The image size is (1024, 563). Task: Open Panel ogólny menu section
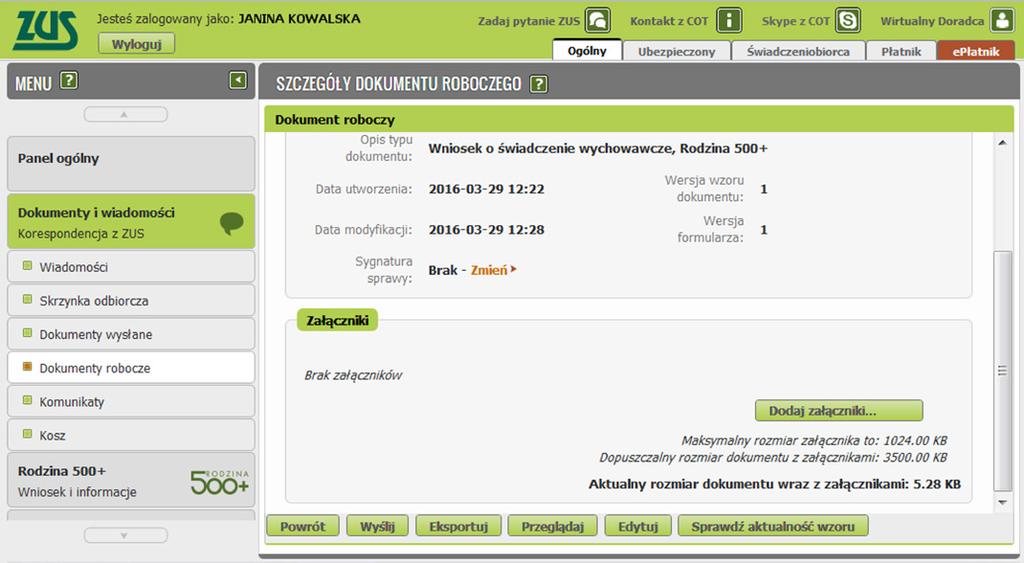(x=131, y=163)
